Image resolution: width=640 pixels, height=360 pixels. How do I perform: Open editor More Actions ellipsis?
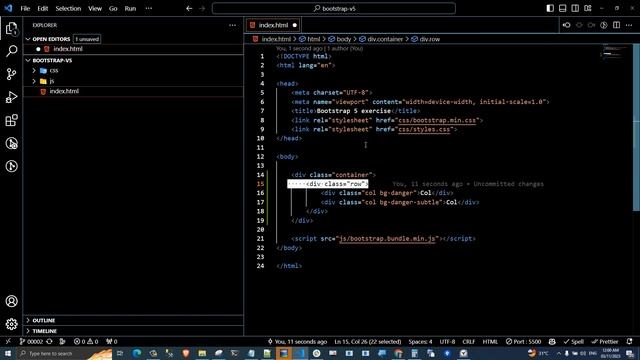(x=629, y=25)
